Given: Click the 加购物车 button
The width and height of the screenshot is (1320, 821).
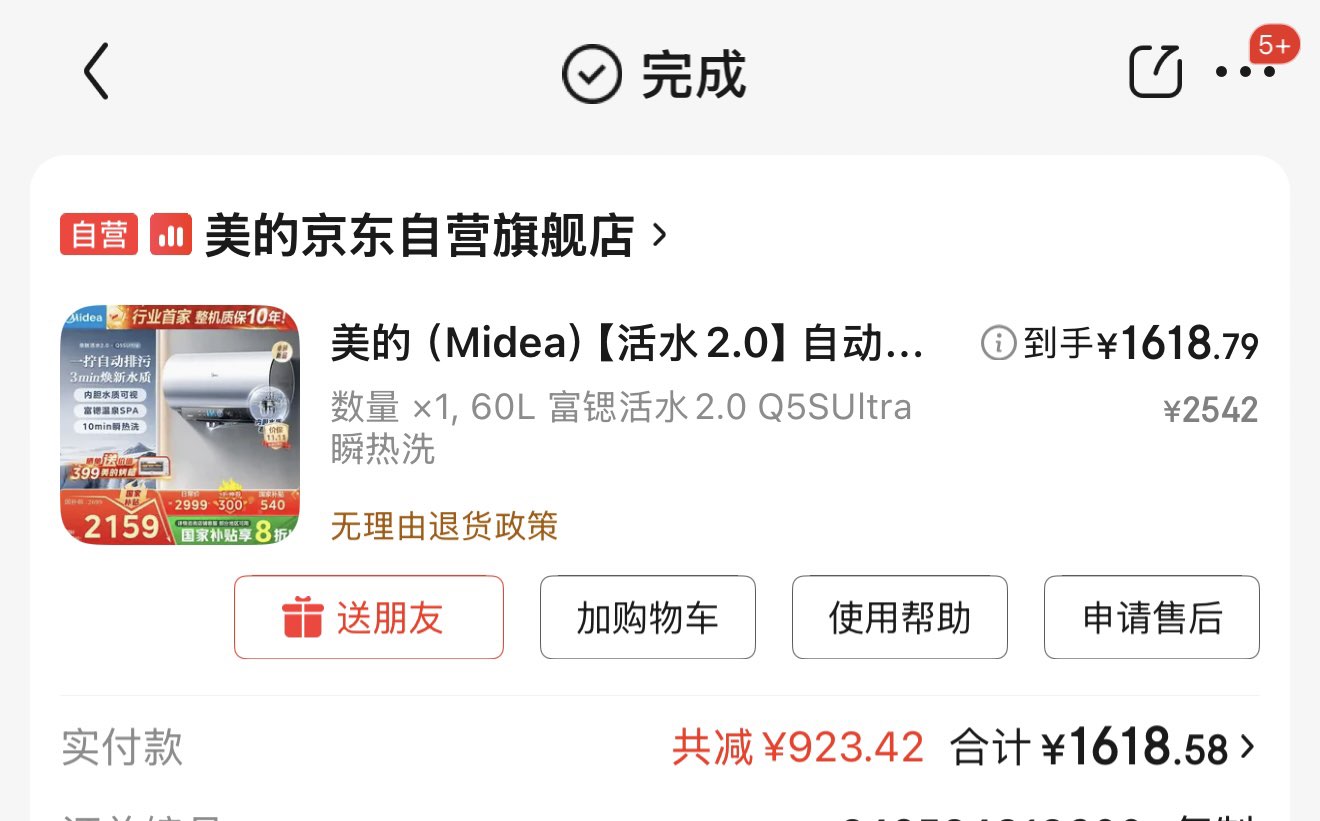Looking at the screenshot, I should pyautogui.click(x=648, y=617).
